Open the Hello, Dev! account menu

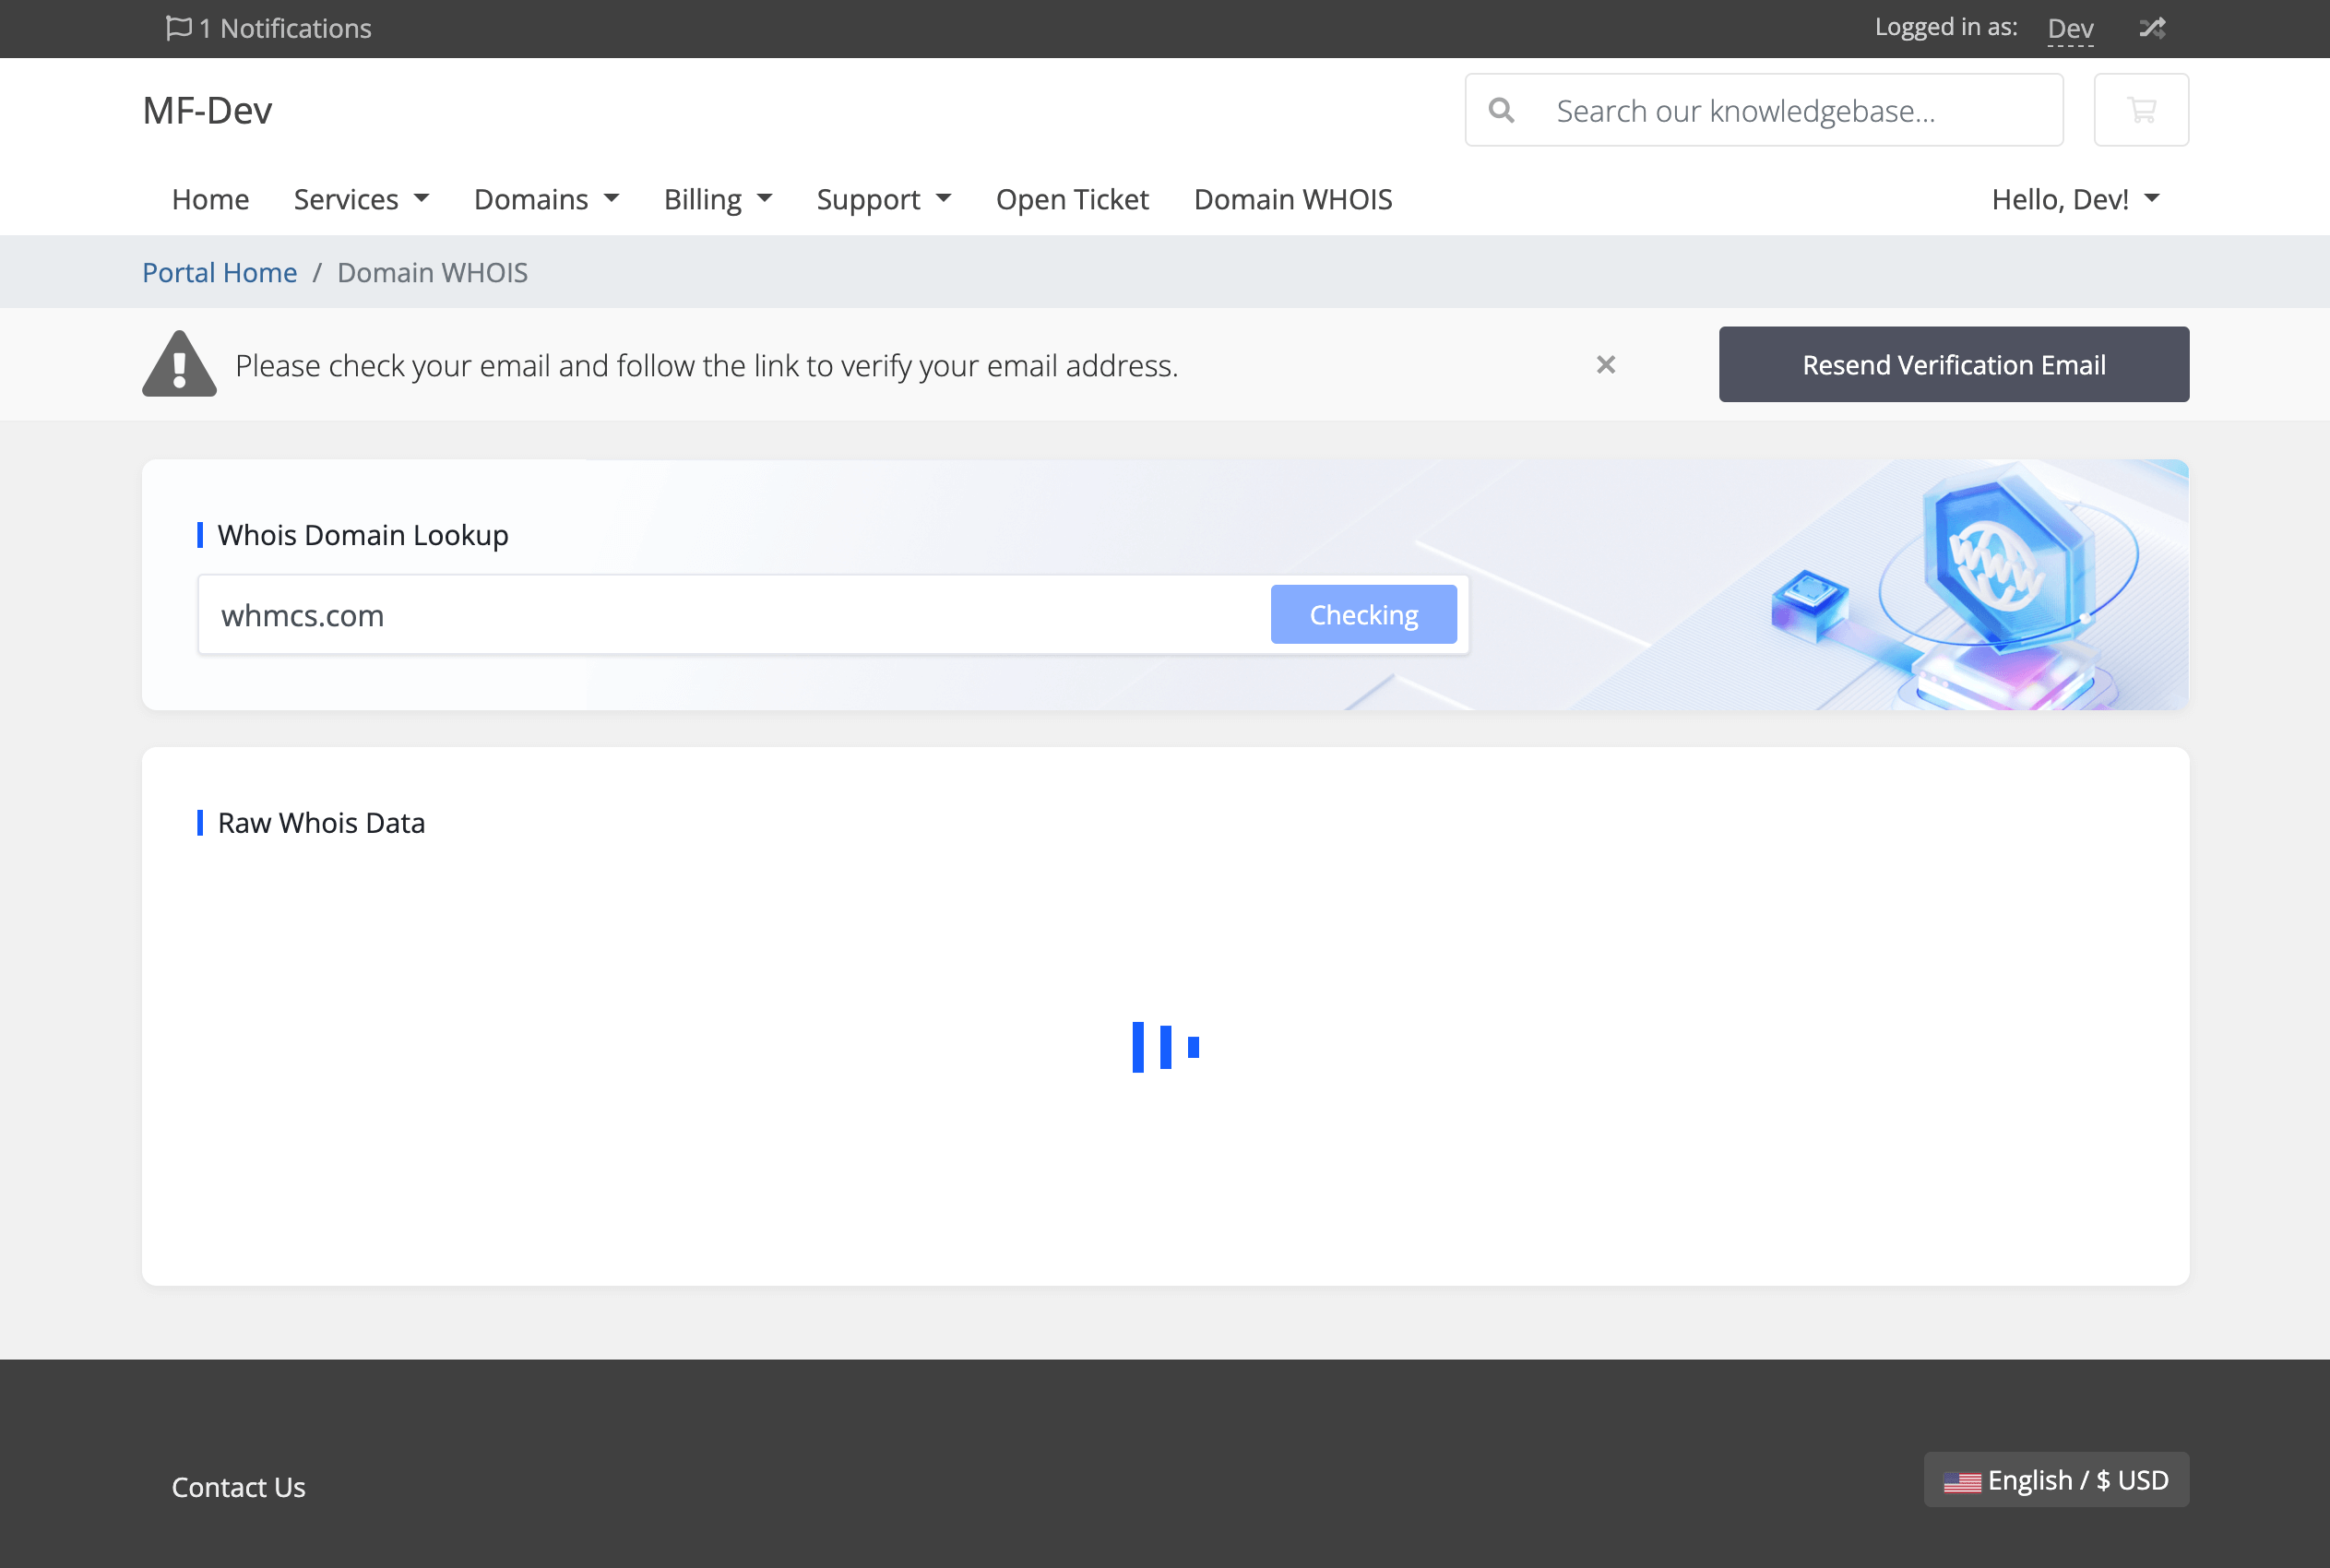[2076, 199]
